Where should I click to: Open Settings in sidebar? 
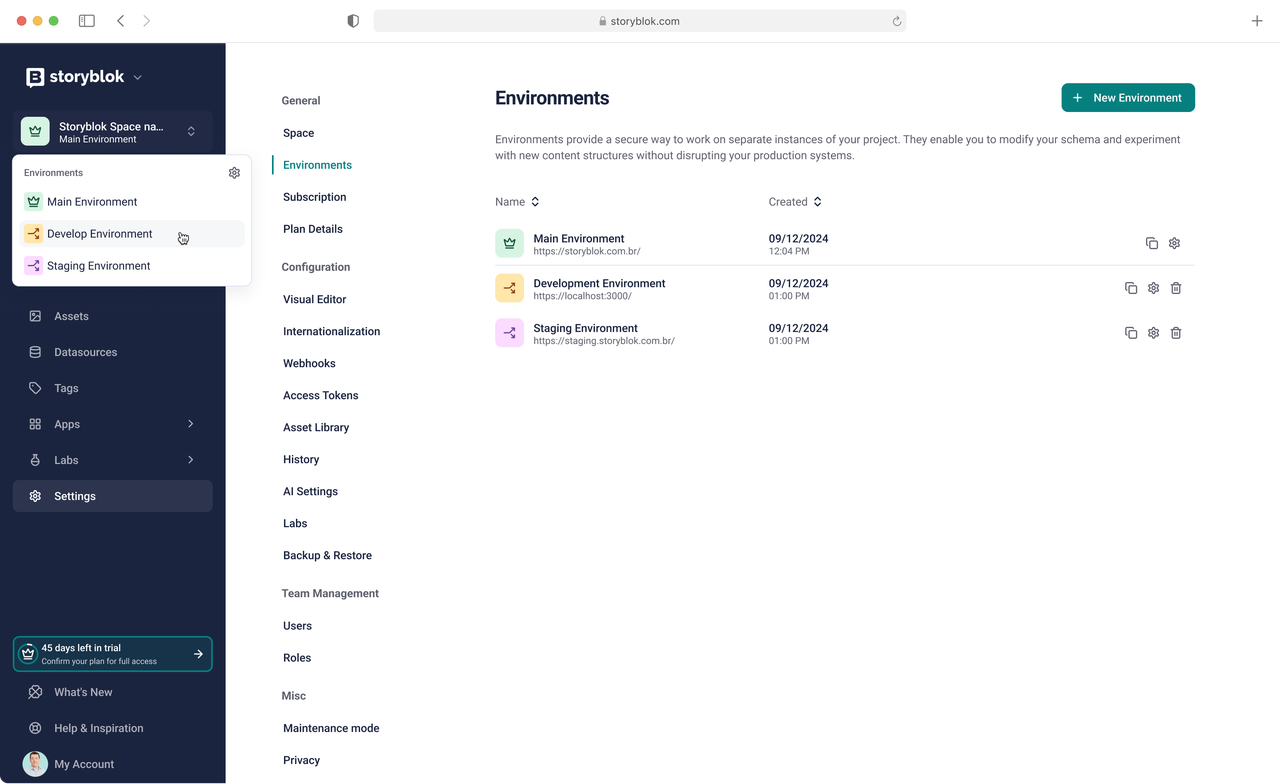(x=112, y=496)
